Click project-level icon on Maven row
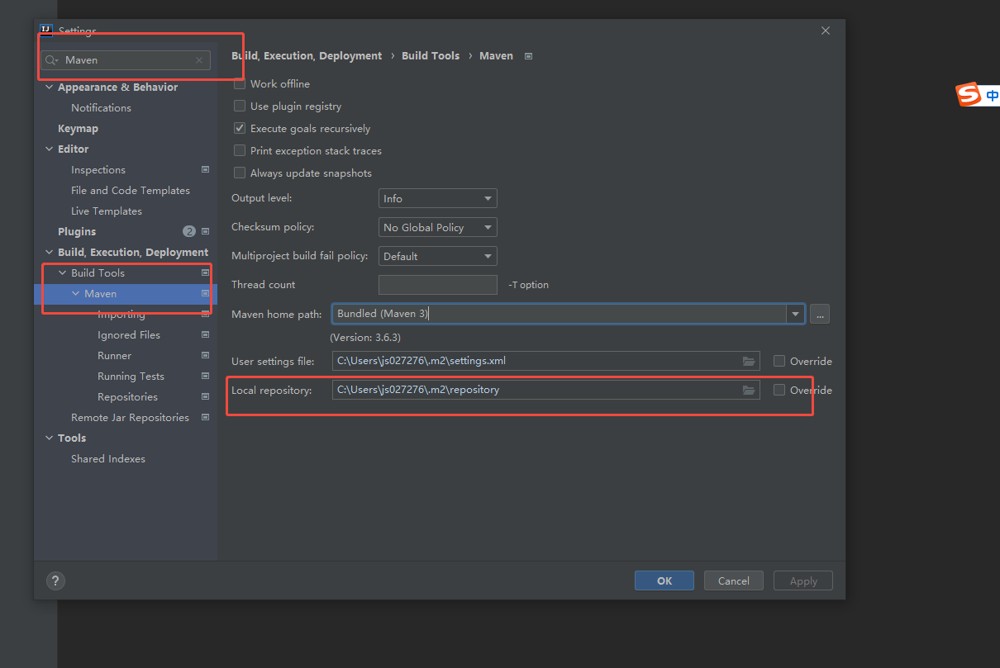The width and height of the screenshot is (1000, 668). [205, 293]
